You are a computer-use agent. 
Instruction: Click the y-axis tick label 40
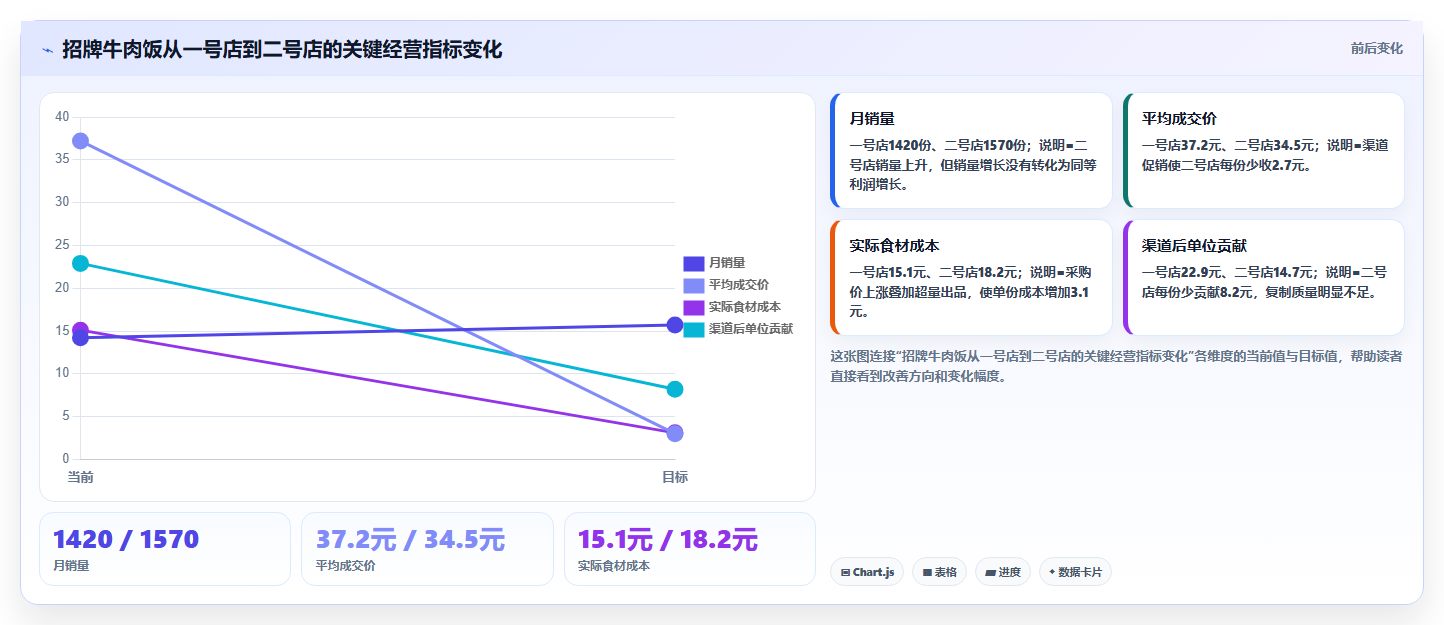62,117
